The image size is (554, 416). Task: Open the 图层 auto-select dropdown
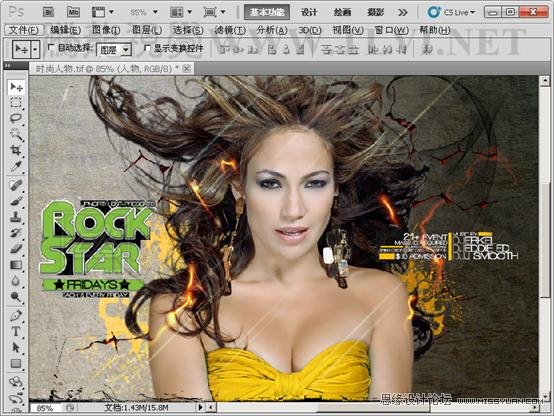[114, 50]
